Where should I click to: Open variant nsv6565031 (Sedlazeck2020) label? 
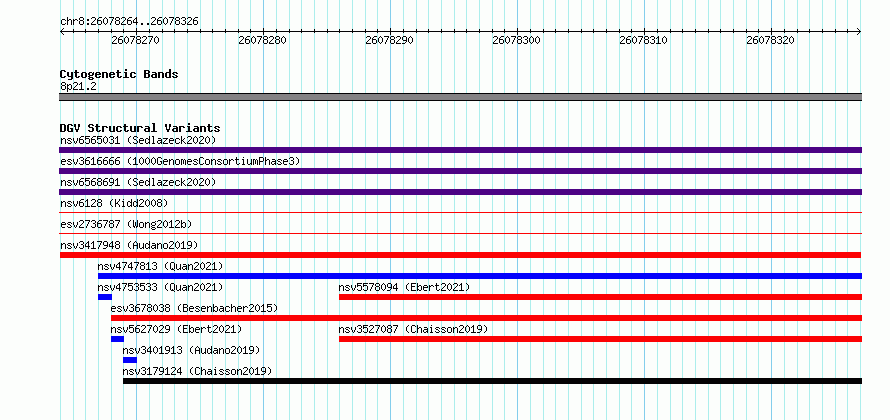[x=138, y=140]
